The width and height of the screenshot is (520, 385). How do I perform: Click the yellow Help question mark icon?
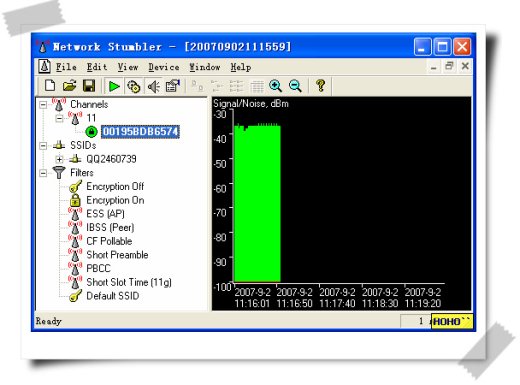point(321,86)
